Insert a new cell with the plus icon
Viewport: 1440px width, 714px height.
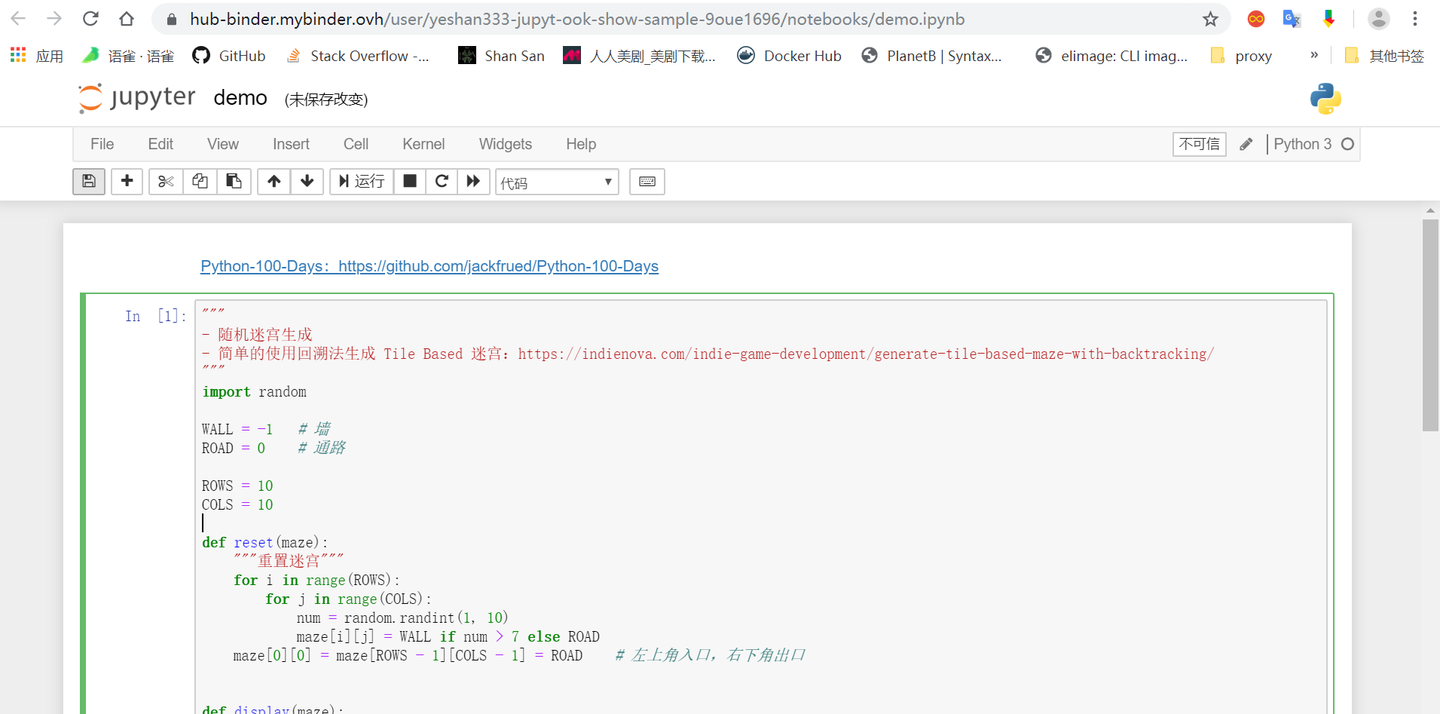[x=126, y=181]
